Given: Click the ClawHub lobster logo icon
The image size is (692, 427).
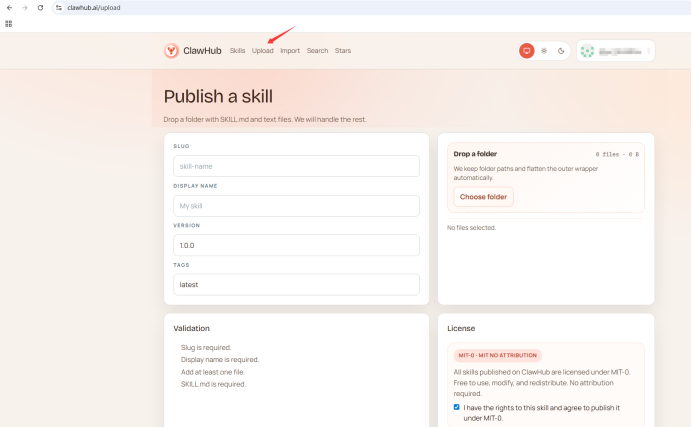Looking at the screenshot, I should tap(171, 51).
